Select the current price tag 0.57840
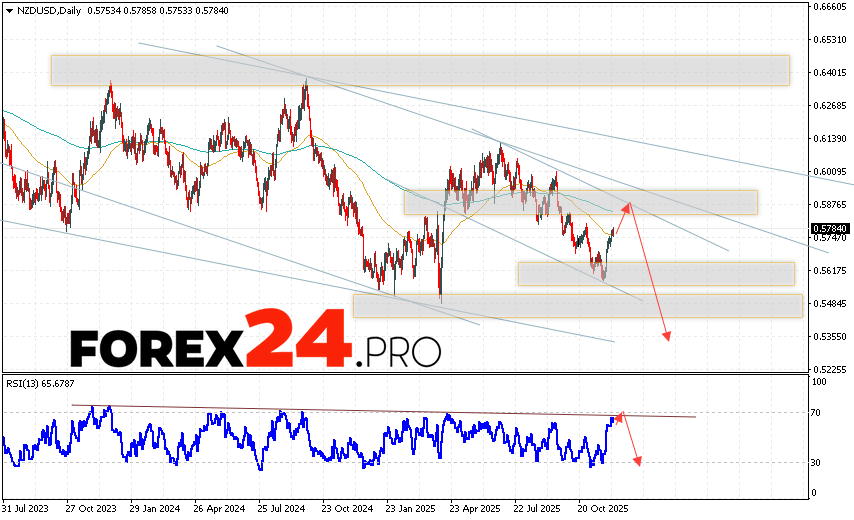This screenshot has height=520, width=854. [x=831, y=228]
